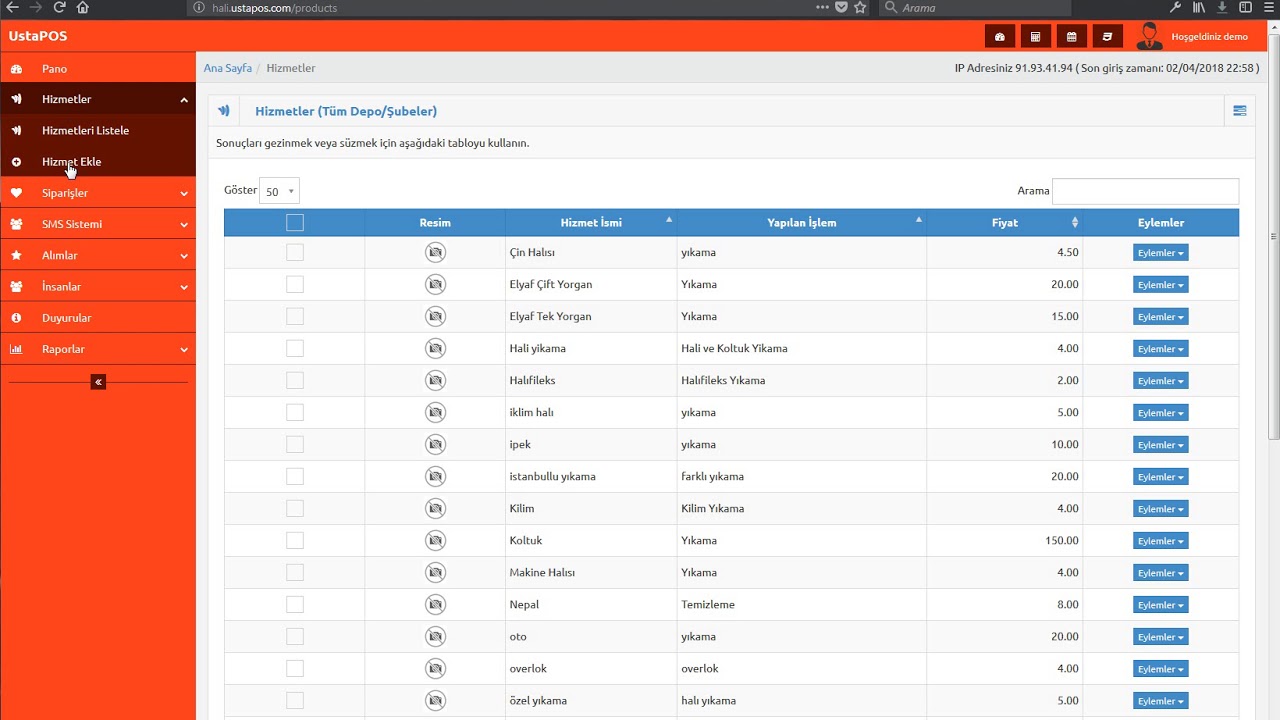Click the list view icon in Hizmetler panel header
The height and width of the screenshot is (720, 1280).
point(1240,111)
